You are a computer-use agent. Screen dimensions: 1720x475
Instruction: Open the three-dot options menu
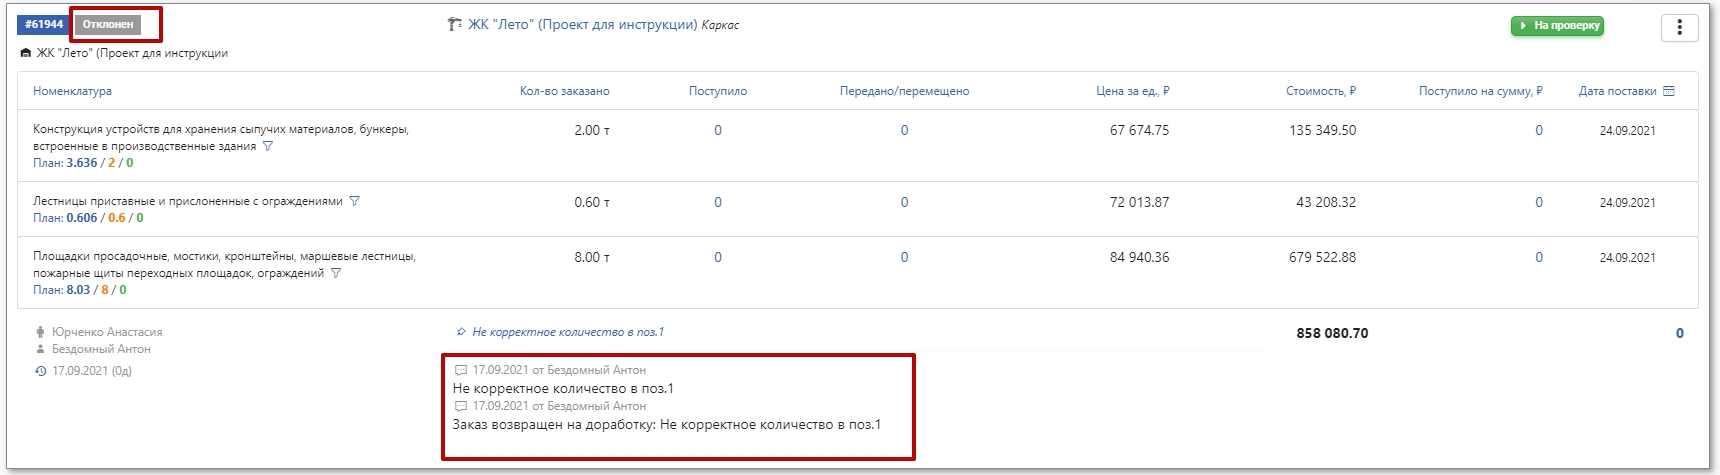[x=1679, y=27]
